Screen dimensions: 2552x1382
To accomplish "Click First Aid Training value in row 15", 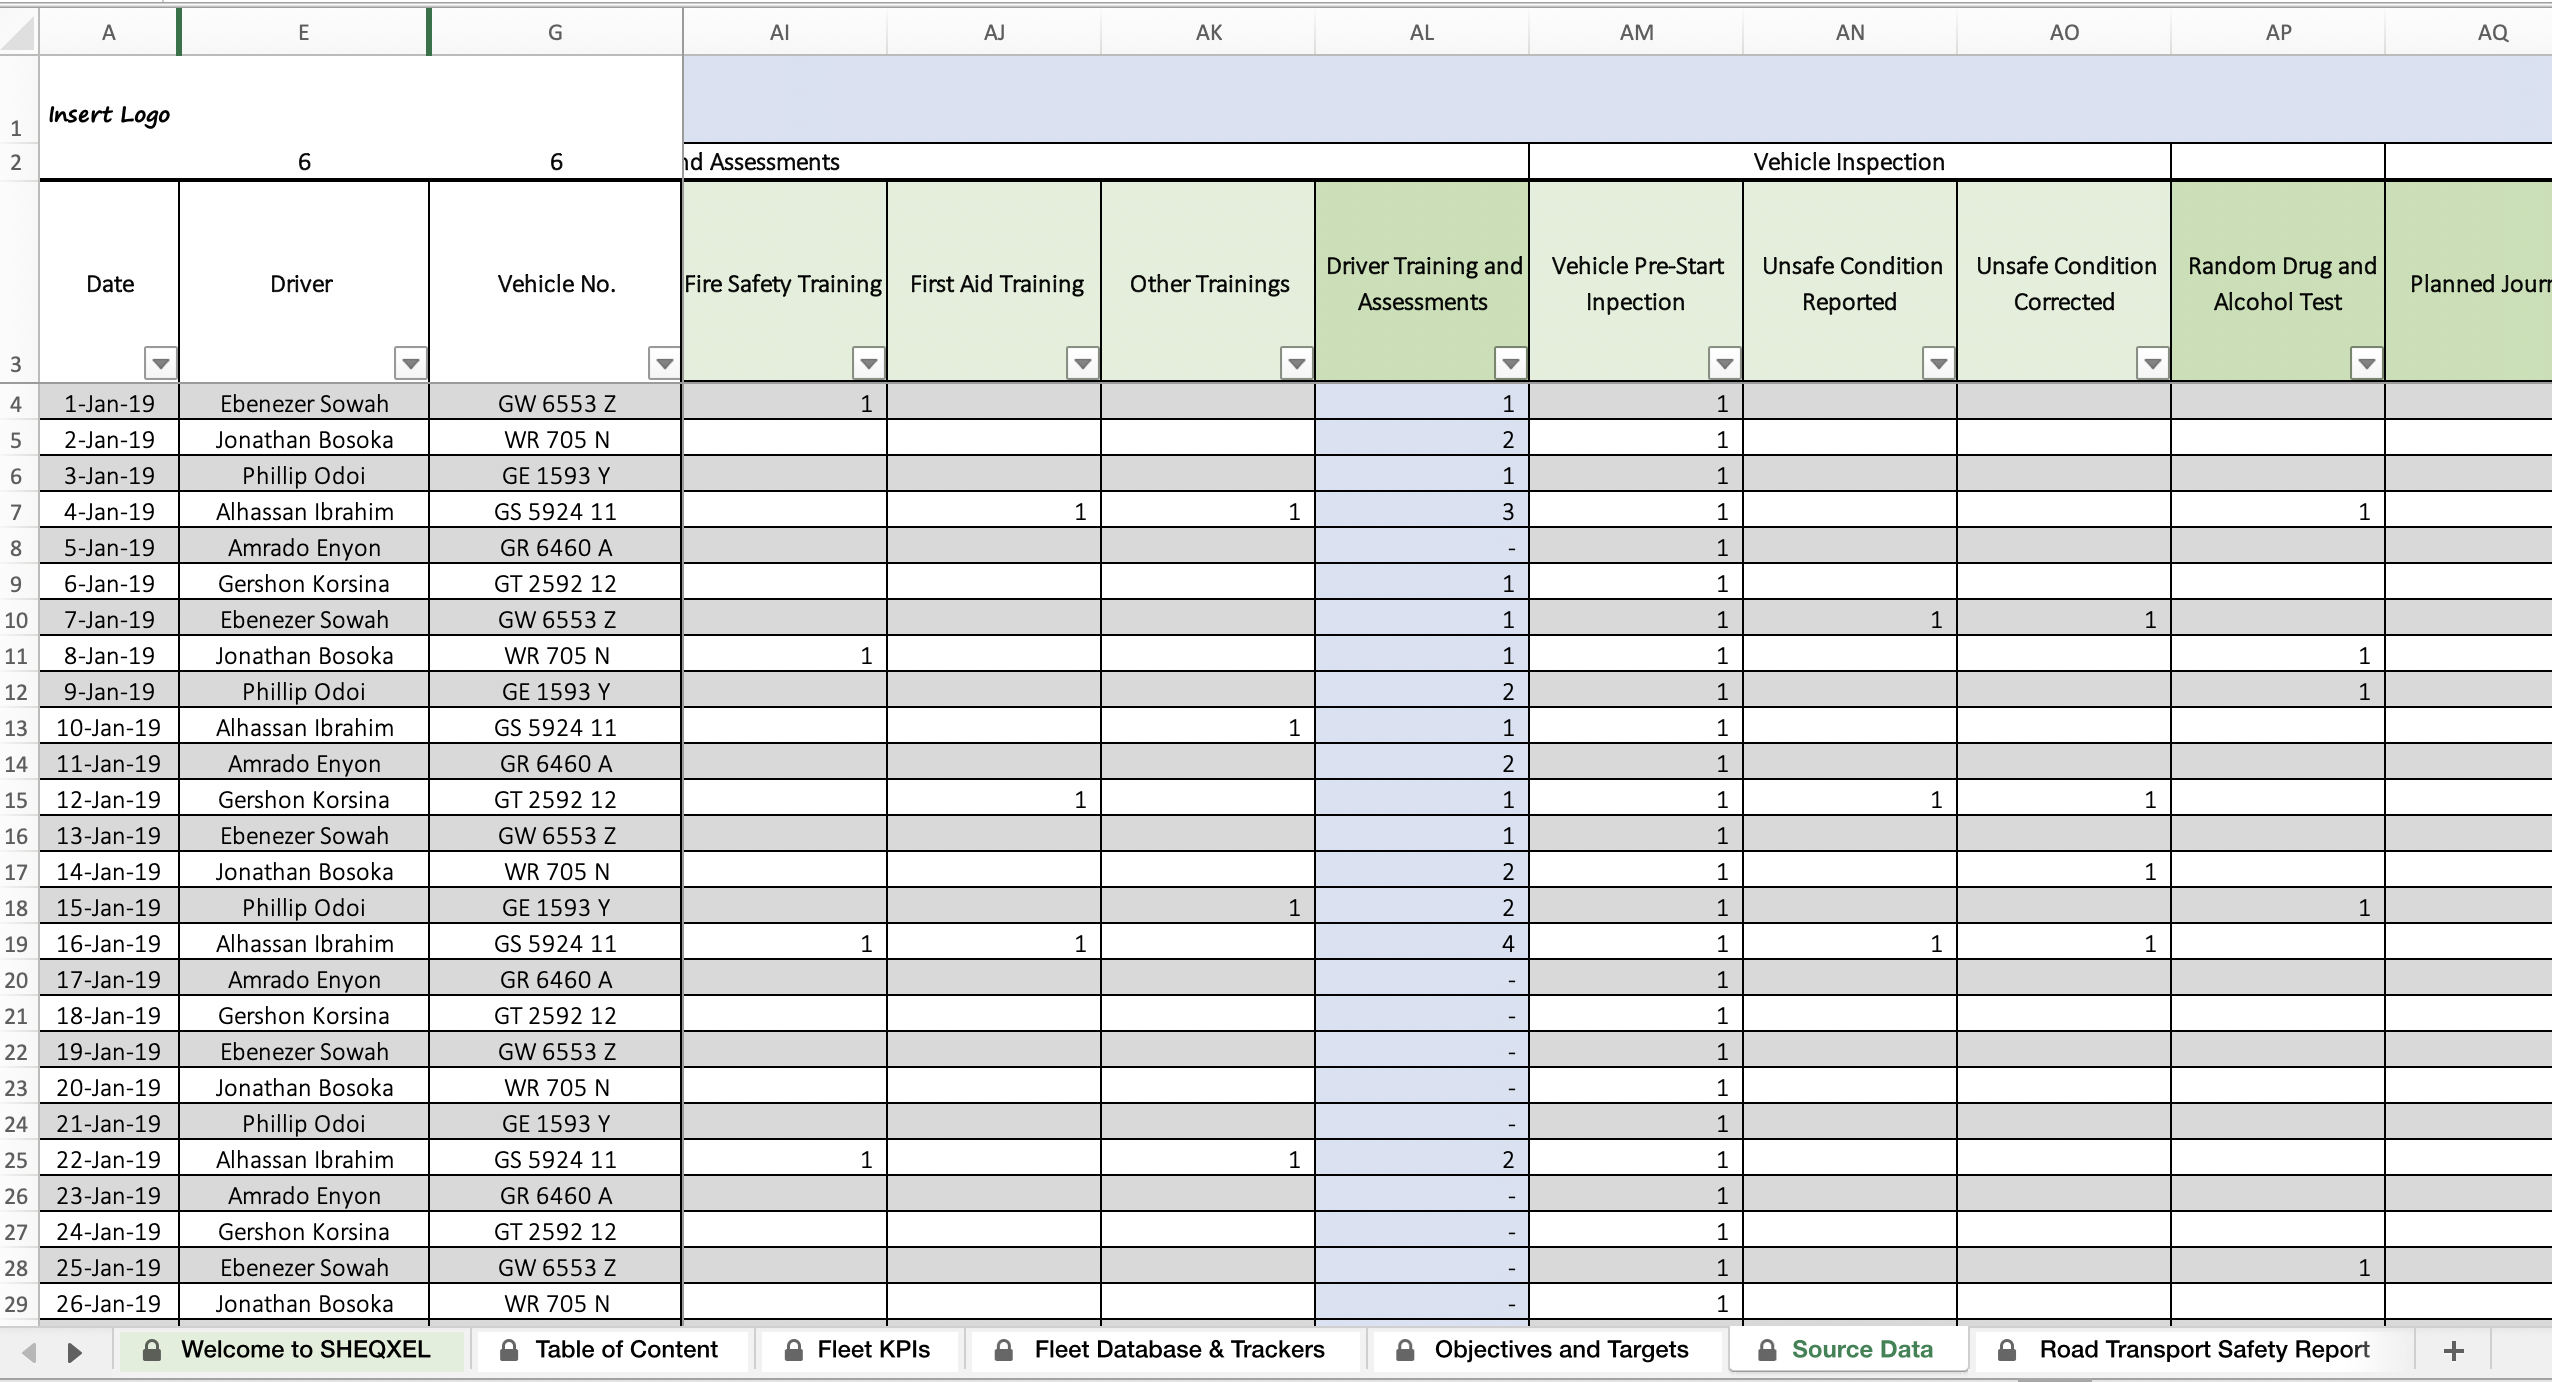I will click(x=994, y=799).
